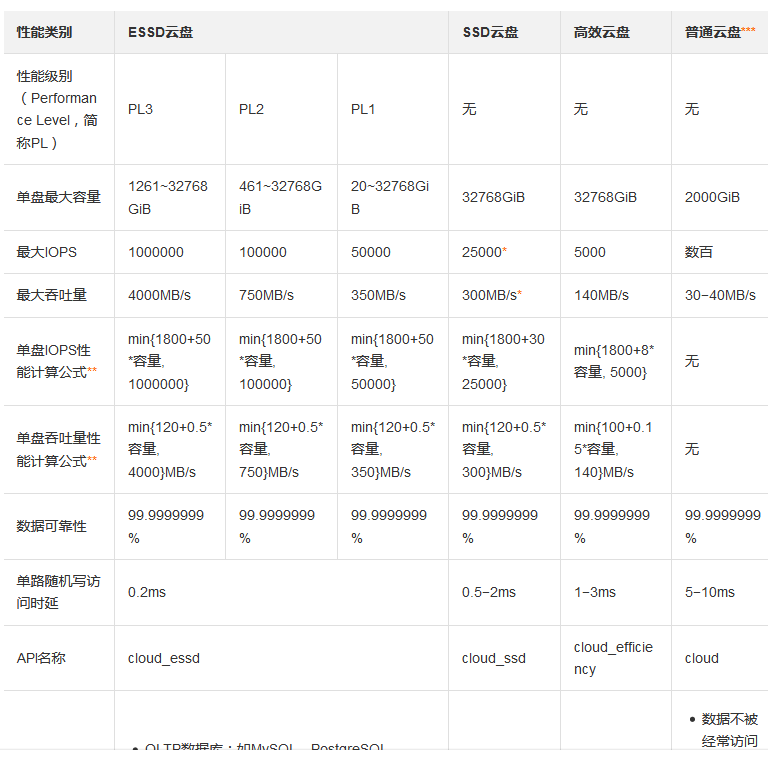Click the min{120+0.5*容量, 750}MB/s formula
Image resolution: width=768 pixels, height=760 pixels.
click(281, 450)
